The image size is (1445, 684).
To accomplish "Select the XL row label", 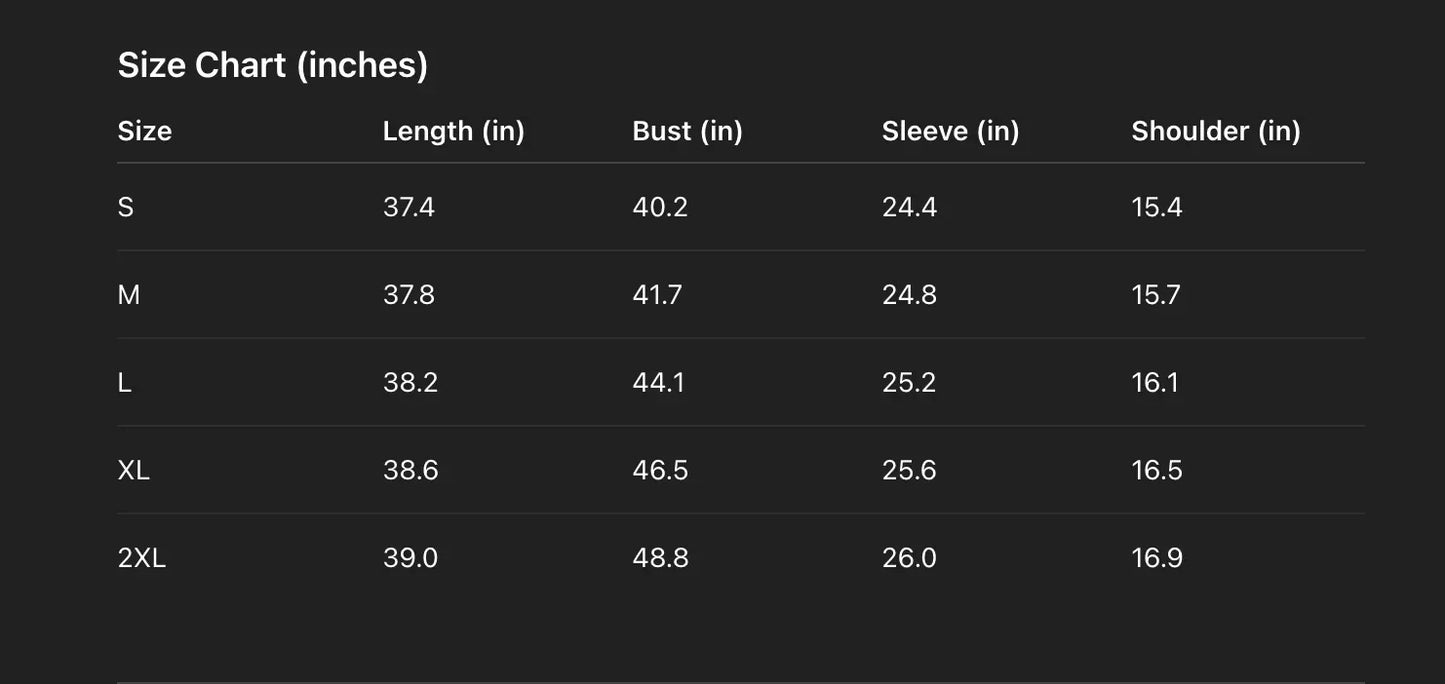I will [134, 470].
